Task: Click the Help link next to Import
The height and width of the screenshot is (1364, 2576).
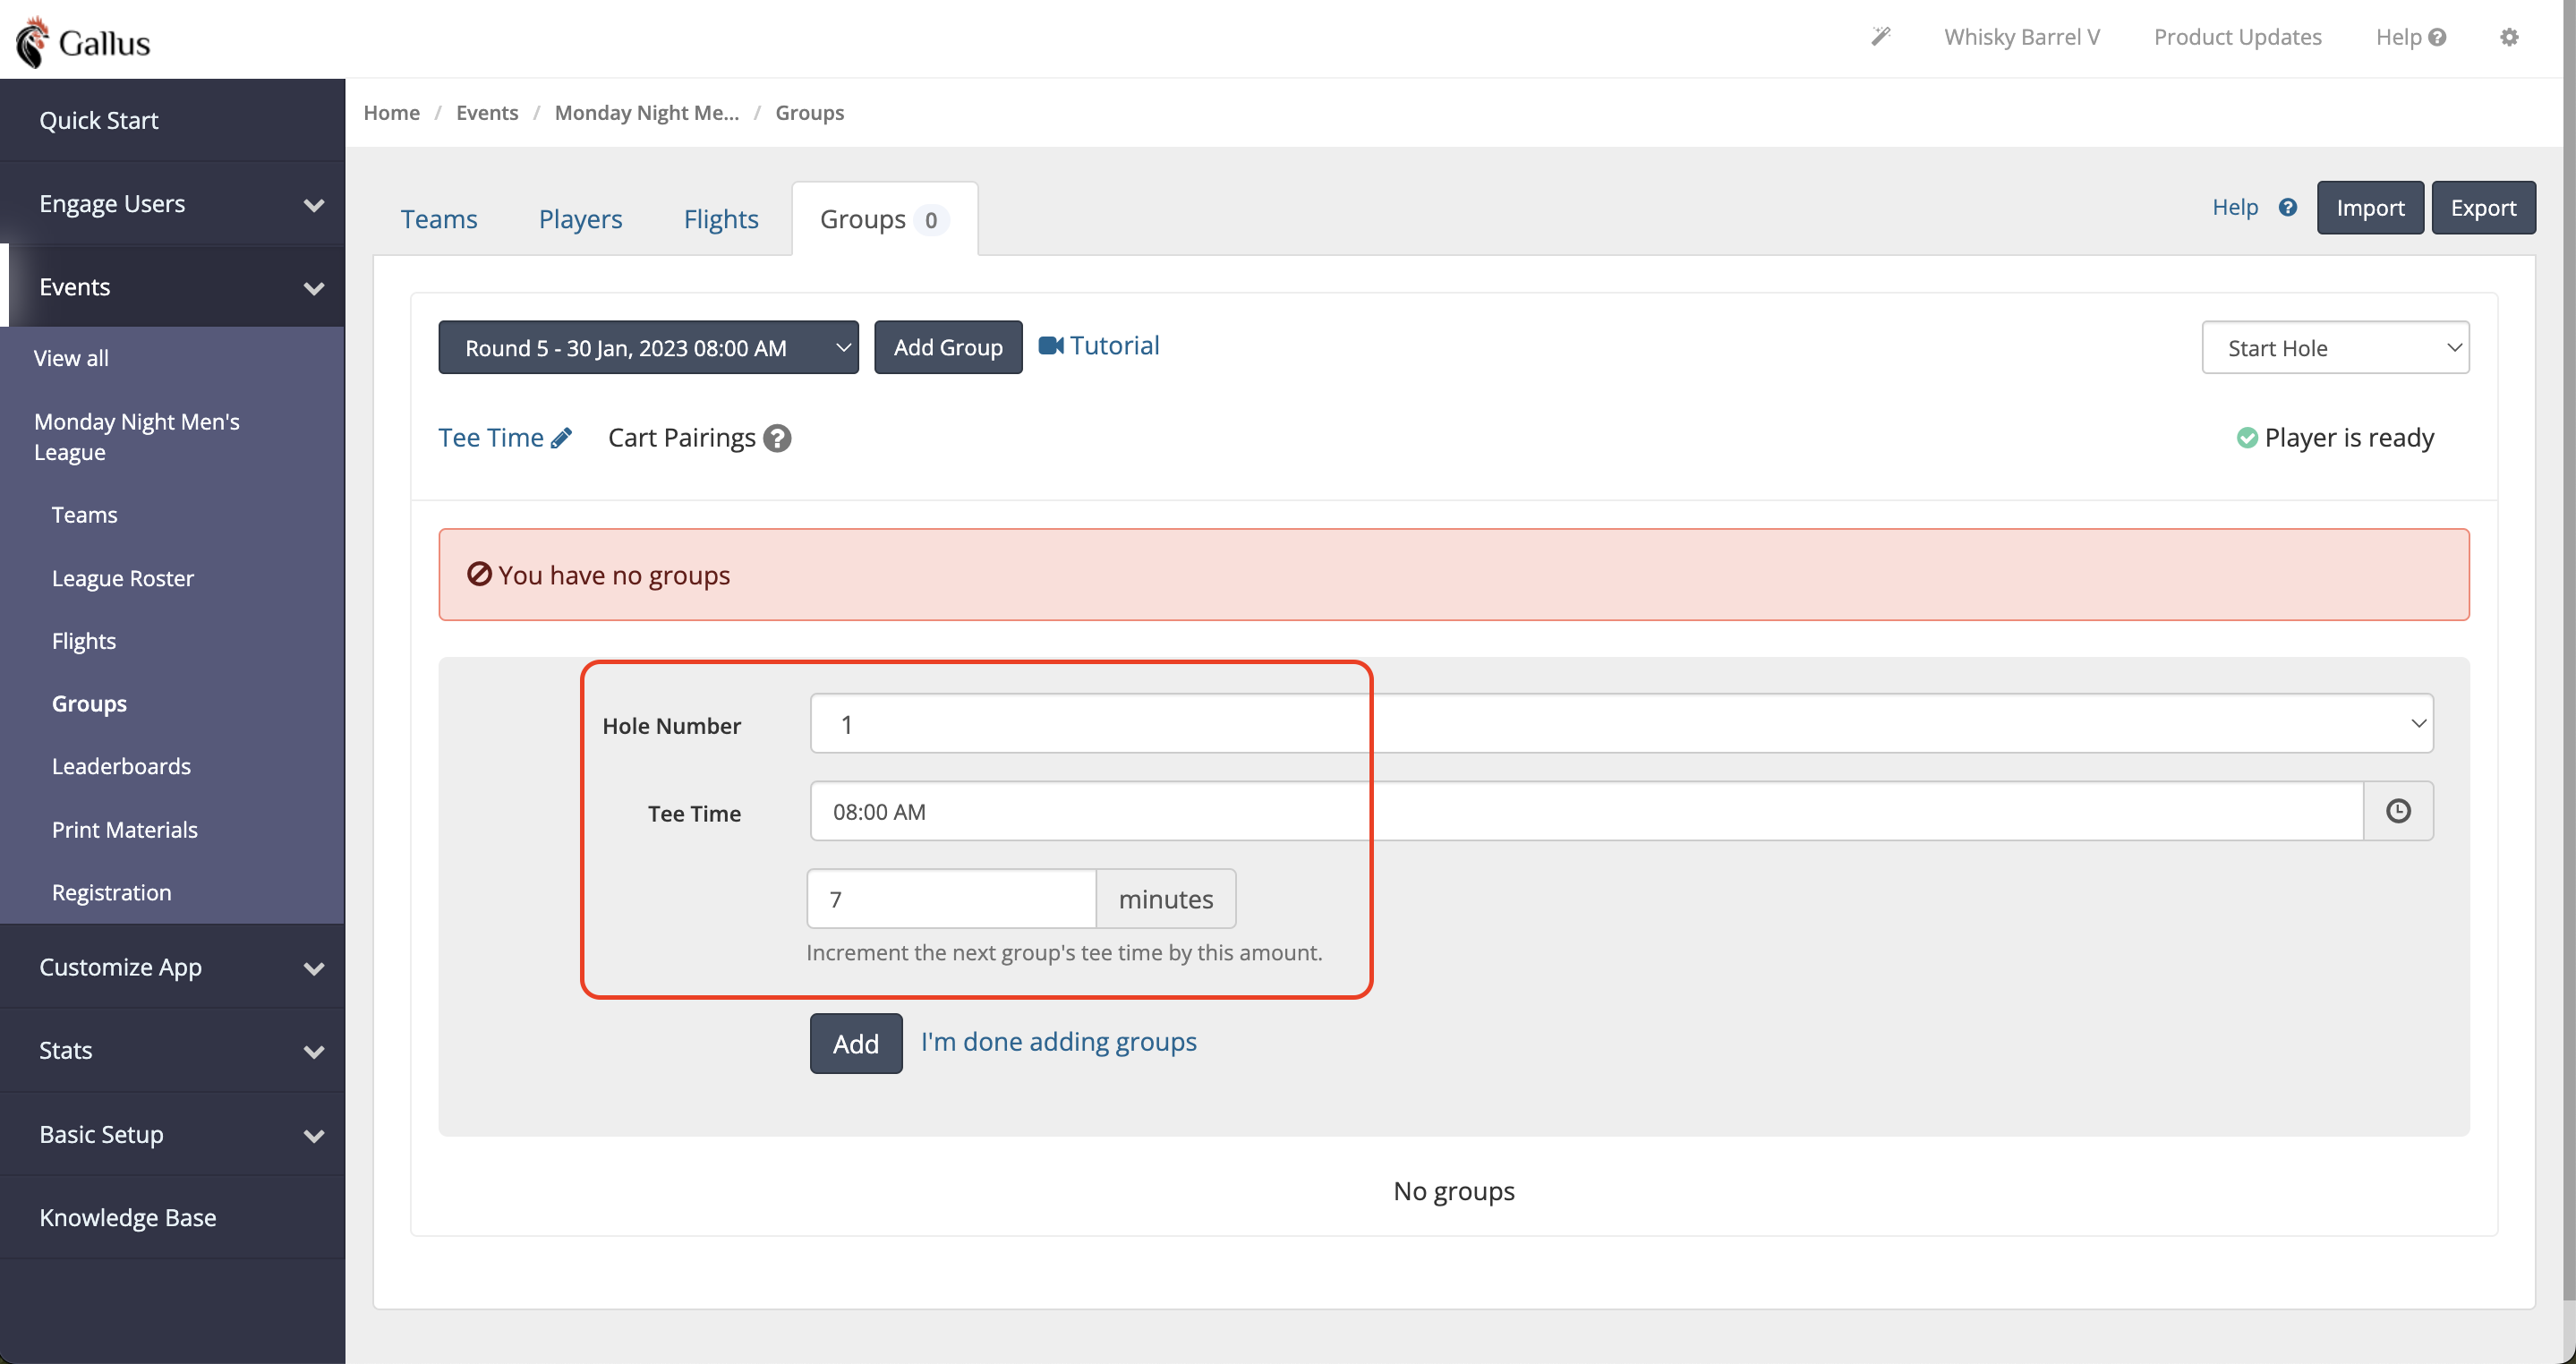Action: [x=2235, y=207]
